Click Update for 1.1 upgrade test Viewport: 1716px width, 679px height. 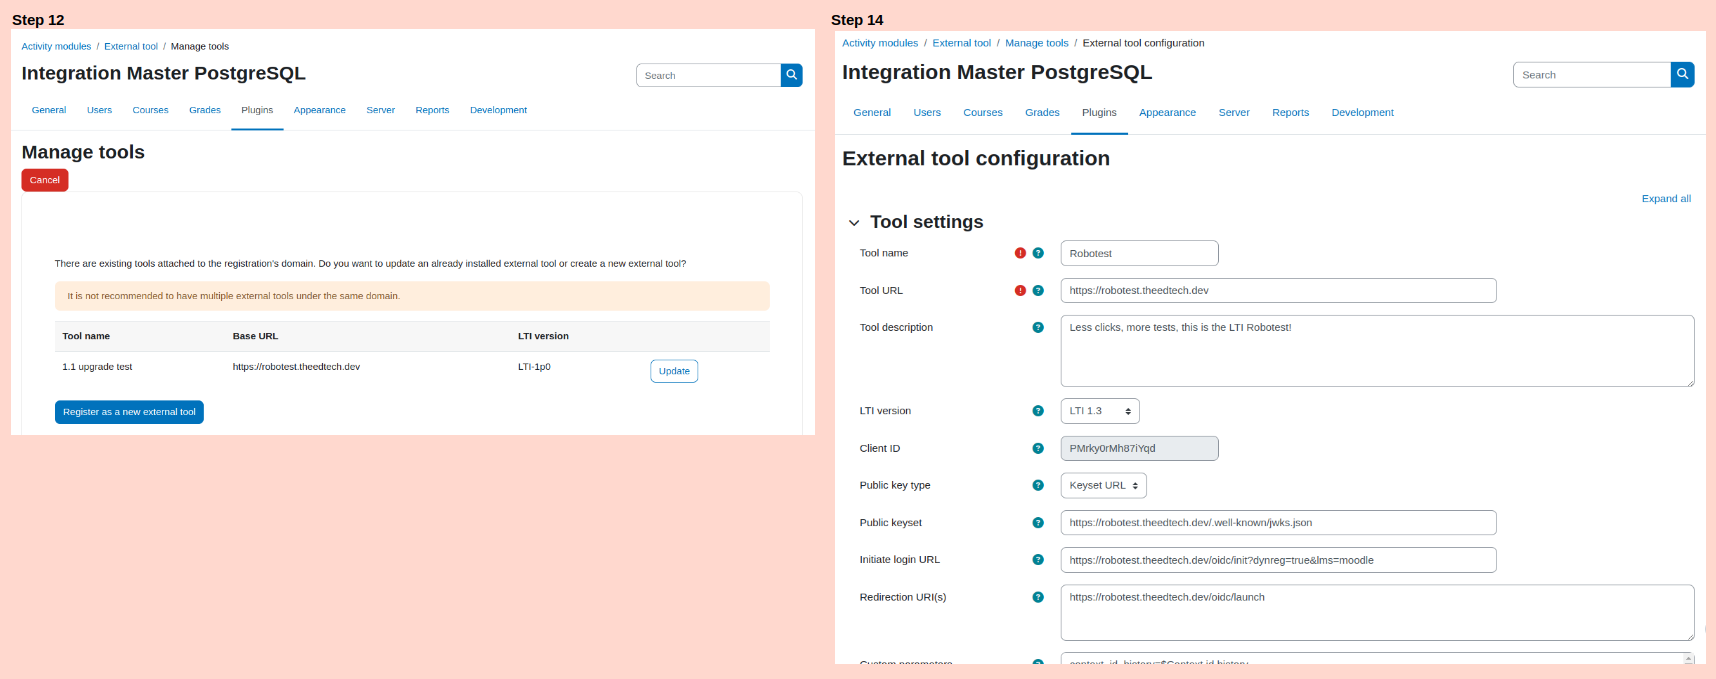[674, 371]
